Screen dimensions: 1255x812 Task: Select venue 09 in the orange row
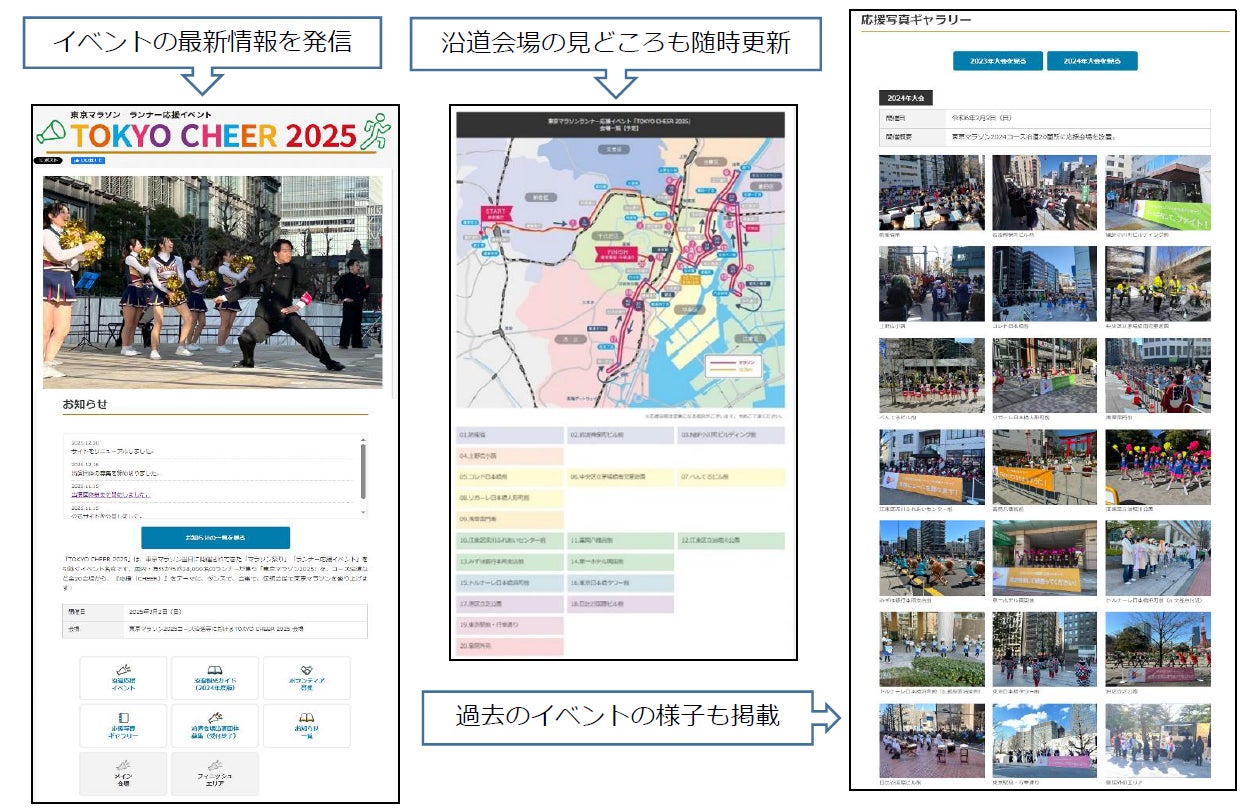point(510,519)
